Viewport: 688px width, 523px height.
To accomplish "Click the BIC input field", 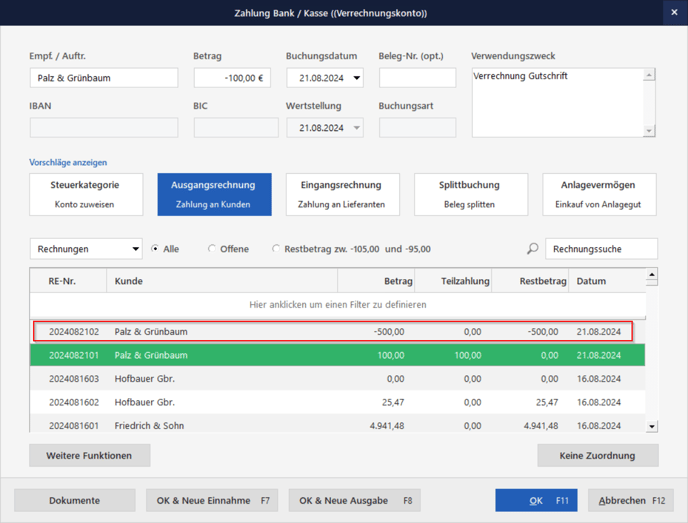I will pyautogui.click(x=236, y=128).
